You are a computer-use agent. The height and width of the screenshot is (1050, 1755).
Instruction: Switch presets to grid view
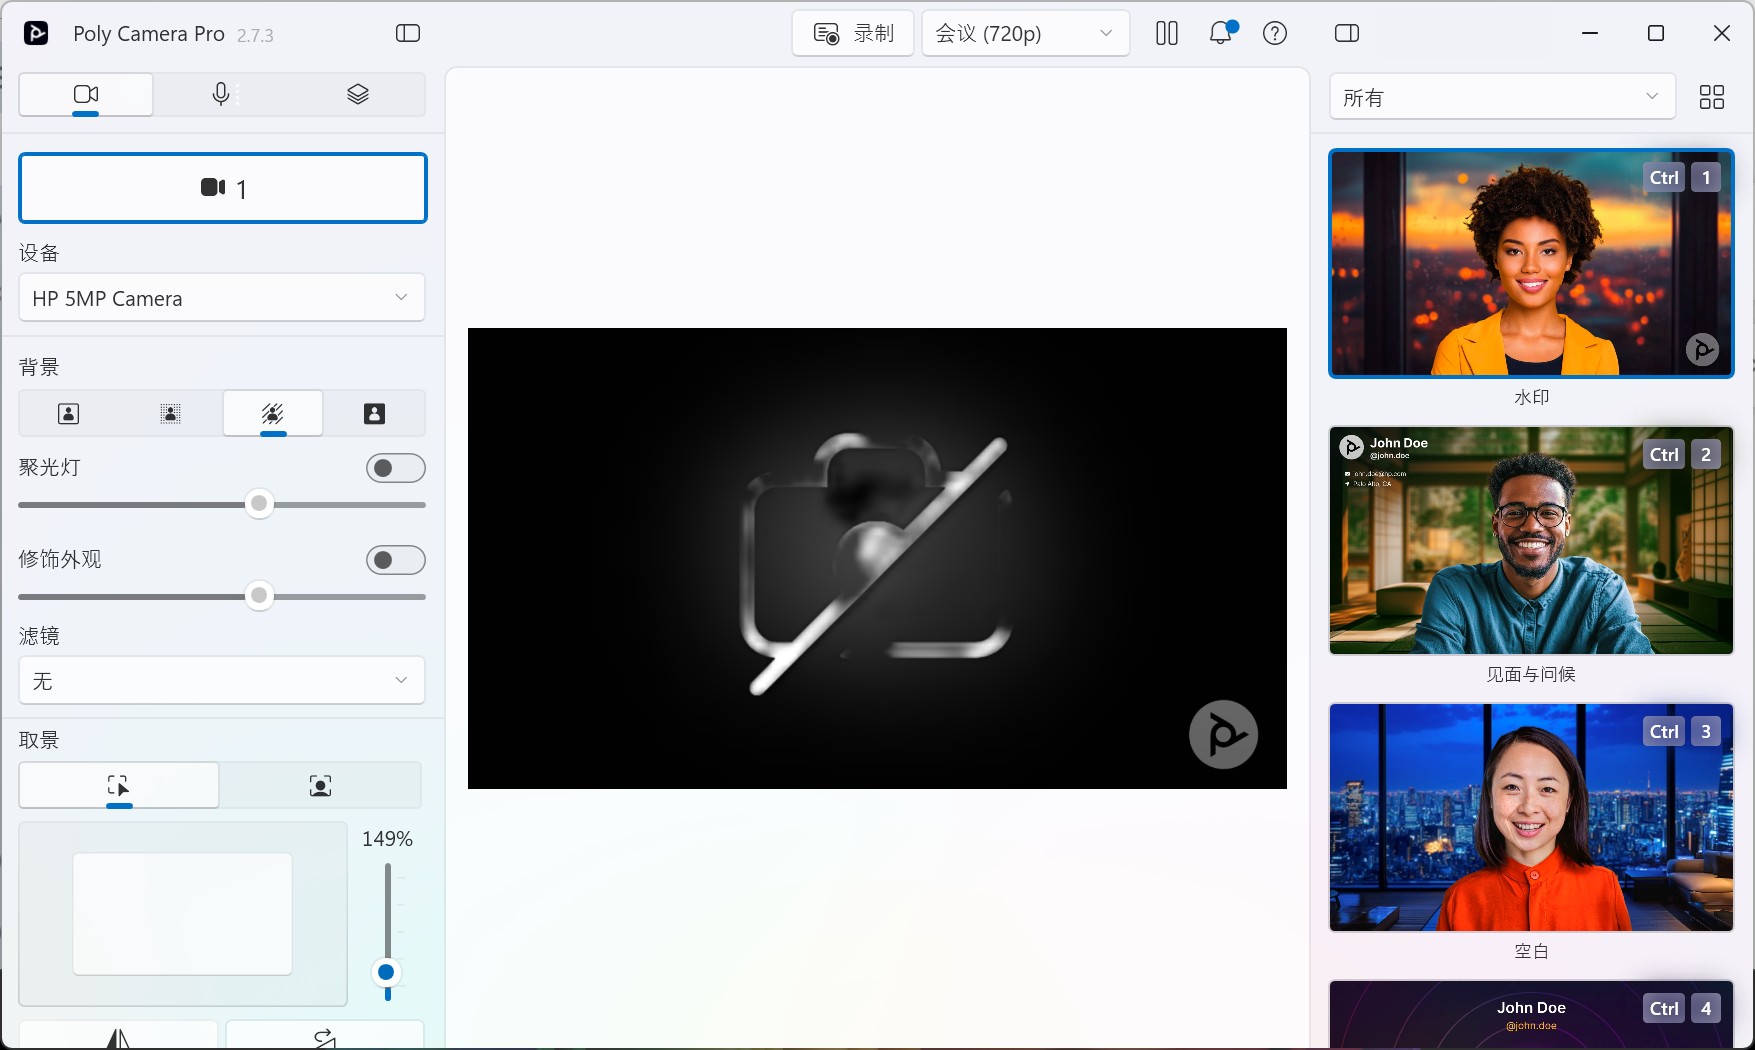click(1712, 97)
